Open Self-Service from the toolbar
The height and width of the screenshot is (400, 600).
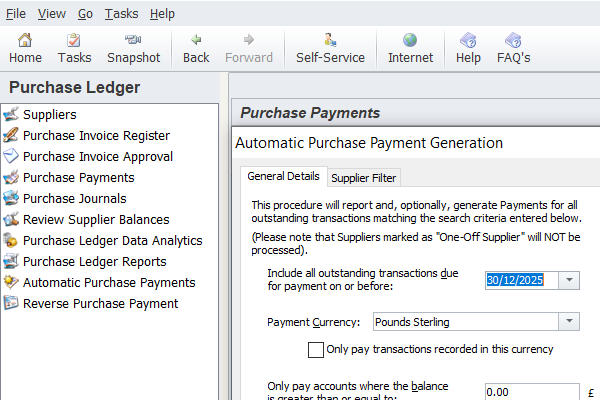pyautogui.click(x=330, y=40)
